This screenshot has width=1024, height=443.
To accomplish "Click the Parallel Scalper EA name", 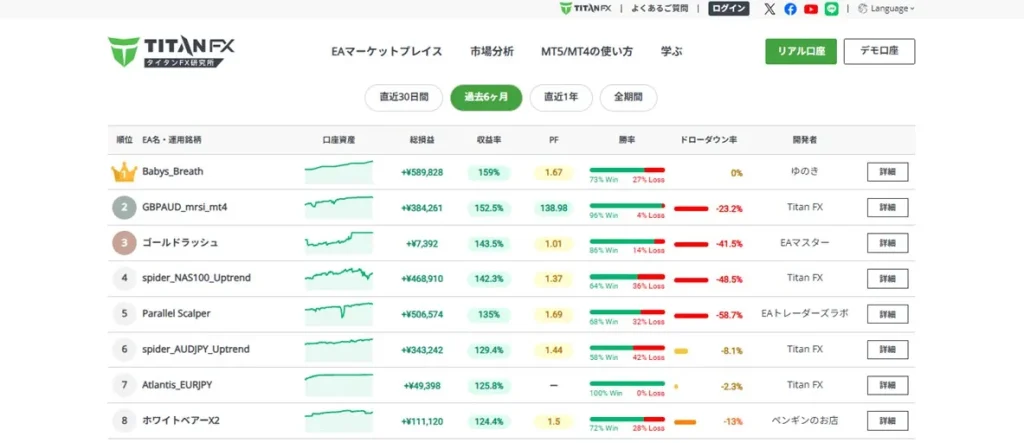I will (176, 314).
